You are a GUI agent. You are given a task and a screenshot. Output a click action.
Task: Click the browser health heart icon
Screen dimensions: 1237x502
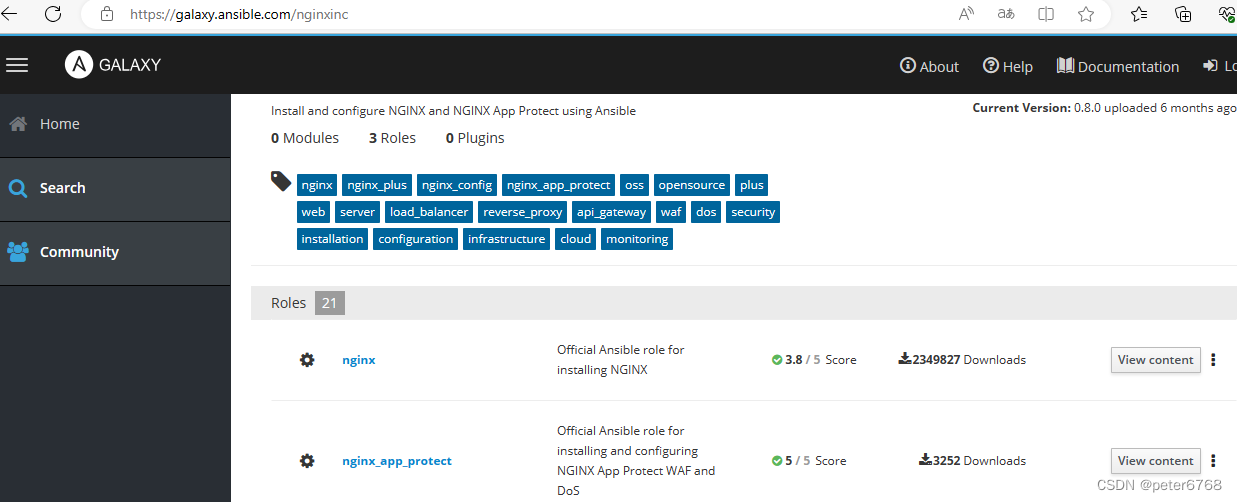[1227, 14]
